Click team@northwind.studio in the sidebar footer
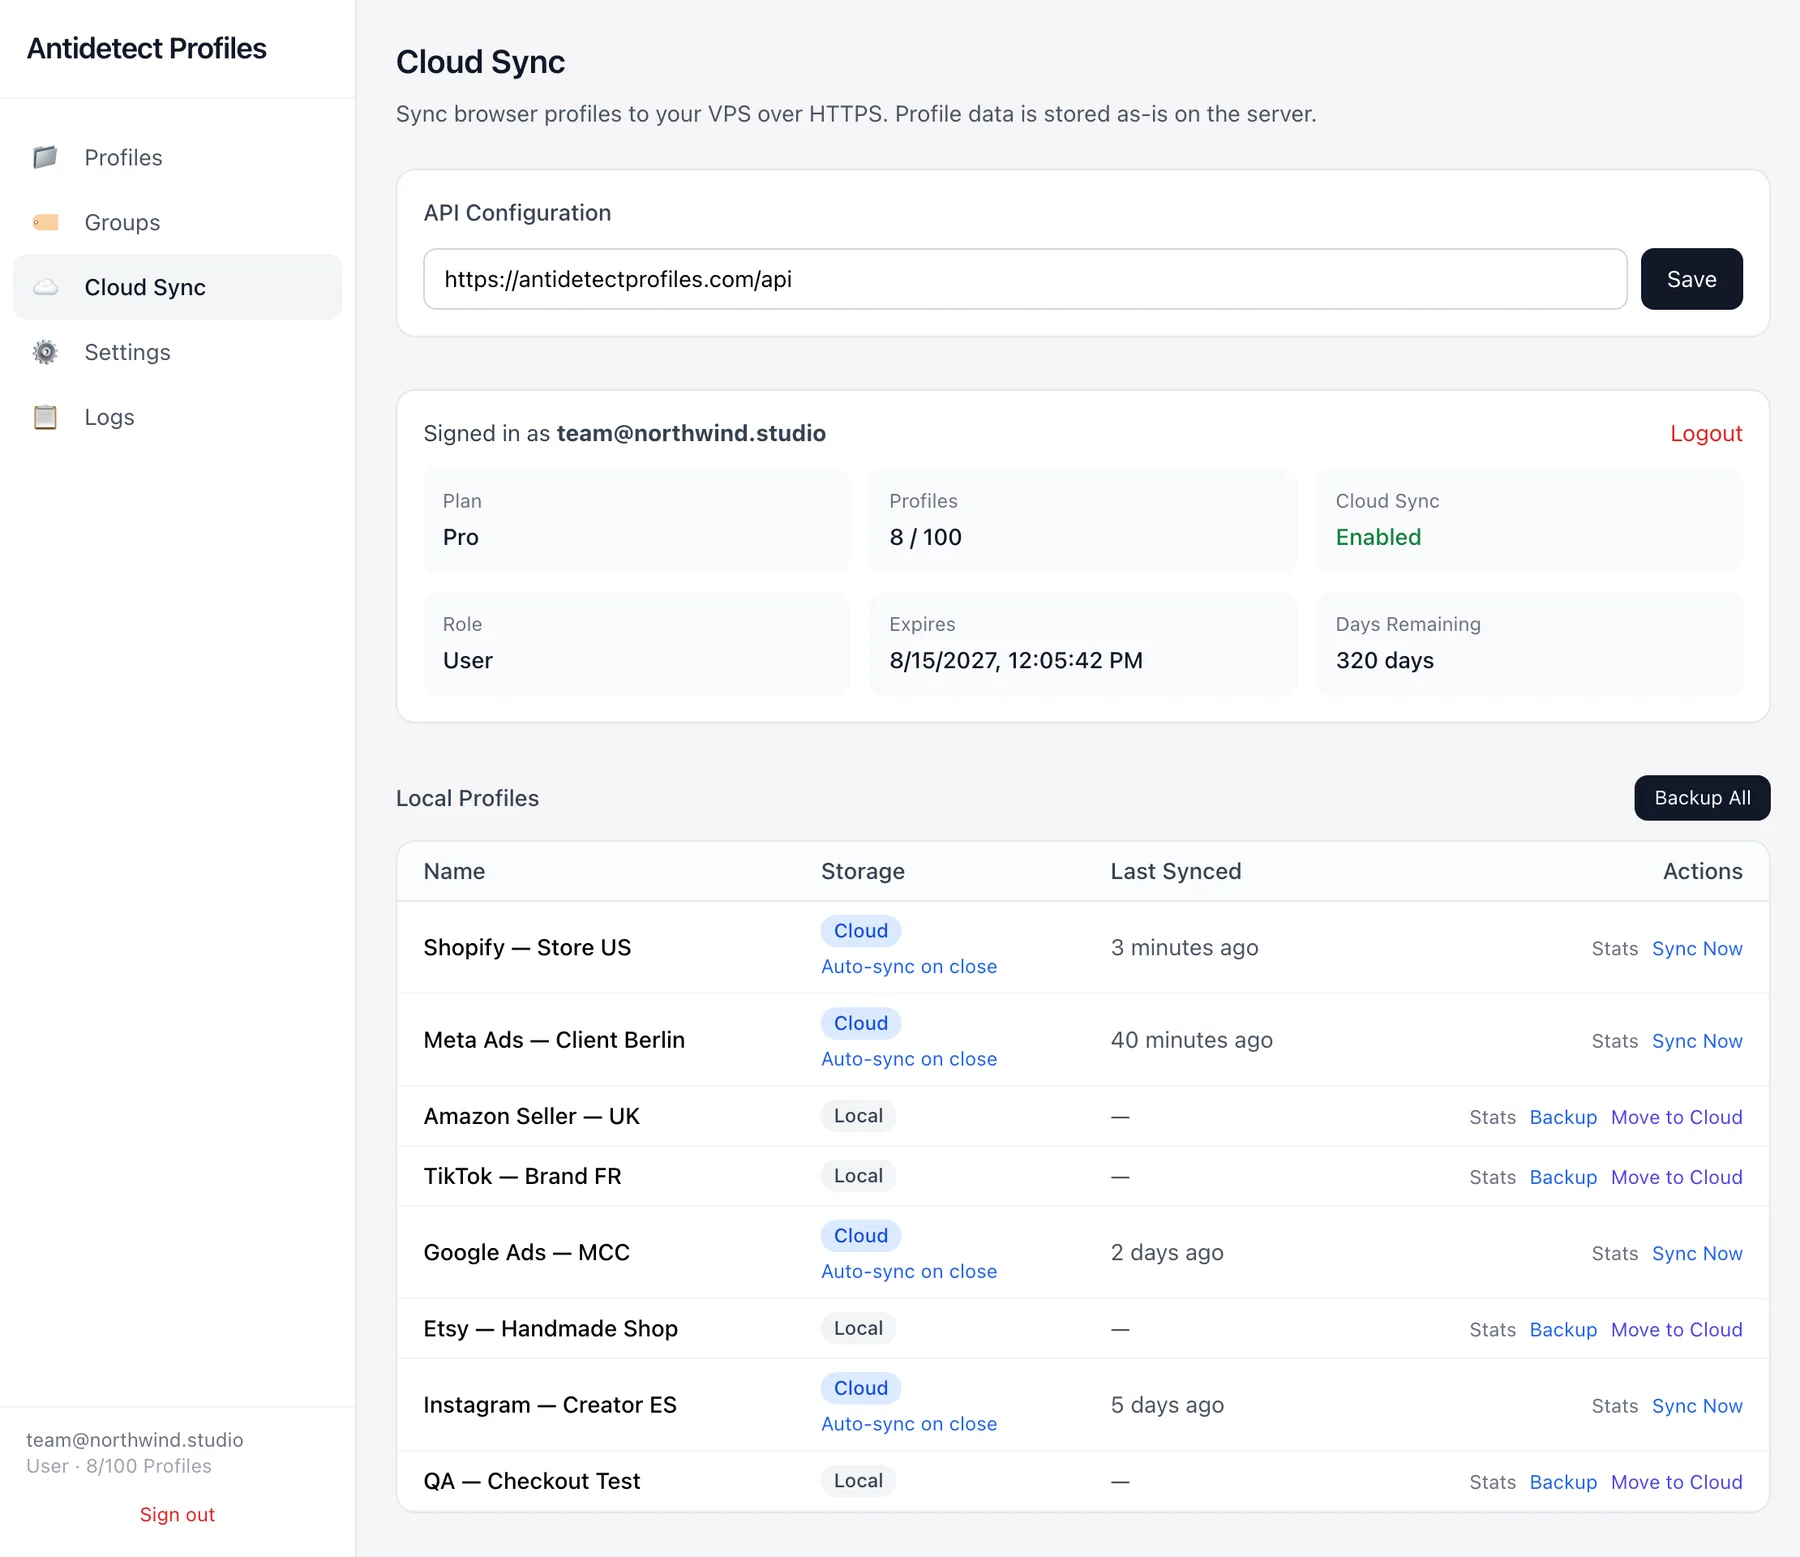 135,1440
